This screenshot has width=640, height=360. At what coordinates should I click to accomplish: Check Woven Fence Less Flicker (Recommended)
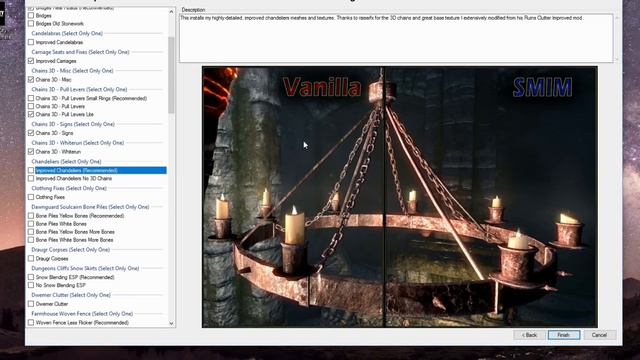31,322
